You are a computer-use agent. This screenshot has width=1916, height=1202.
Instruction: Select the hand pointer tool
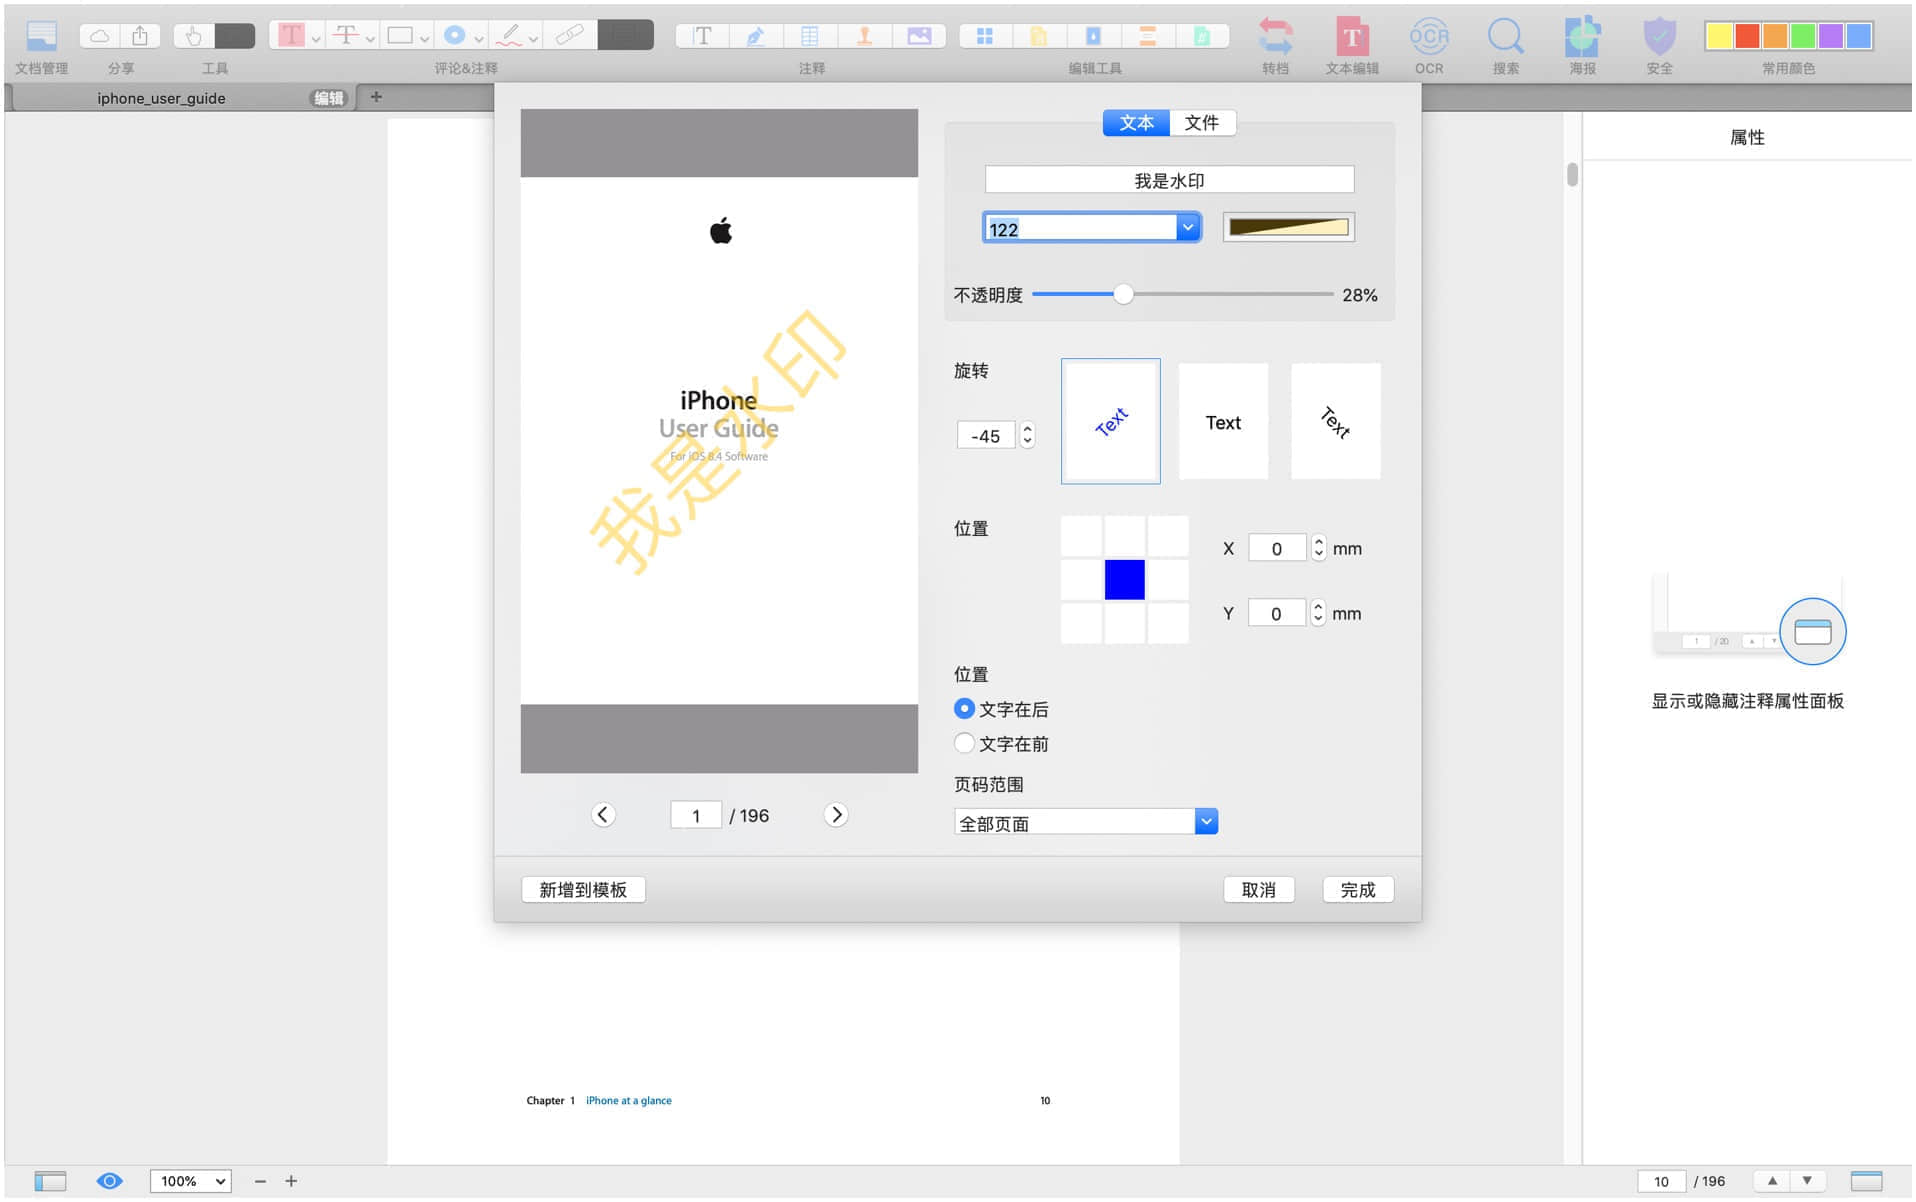click(x=193, y=36)
